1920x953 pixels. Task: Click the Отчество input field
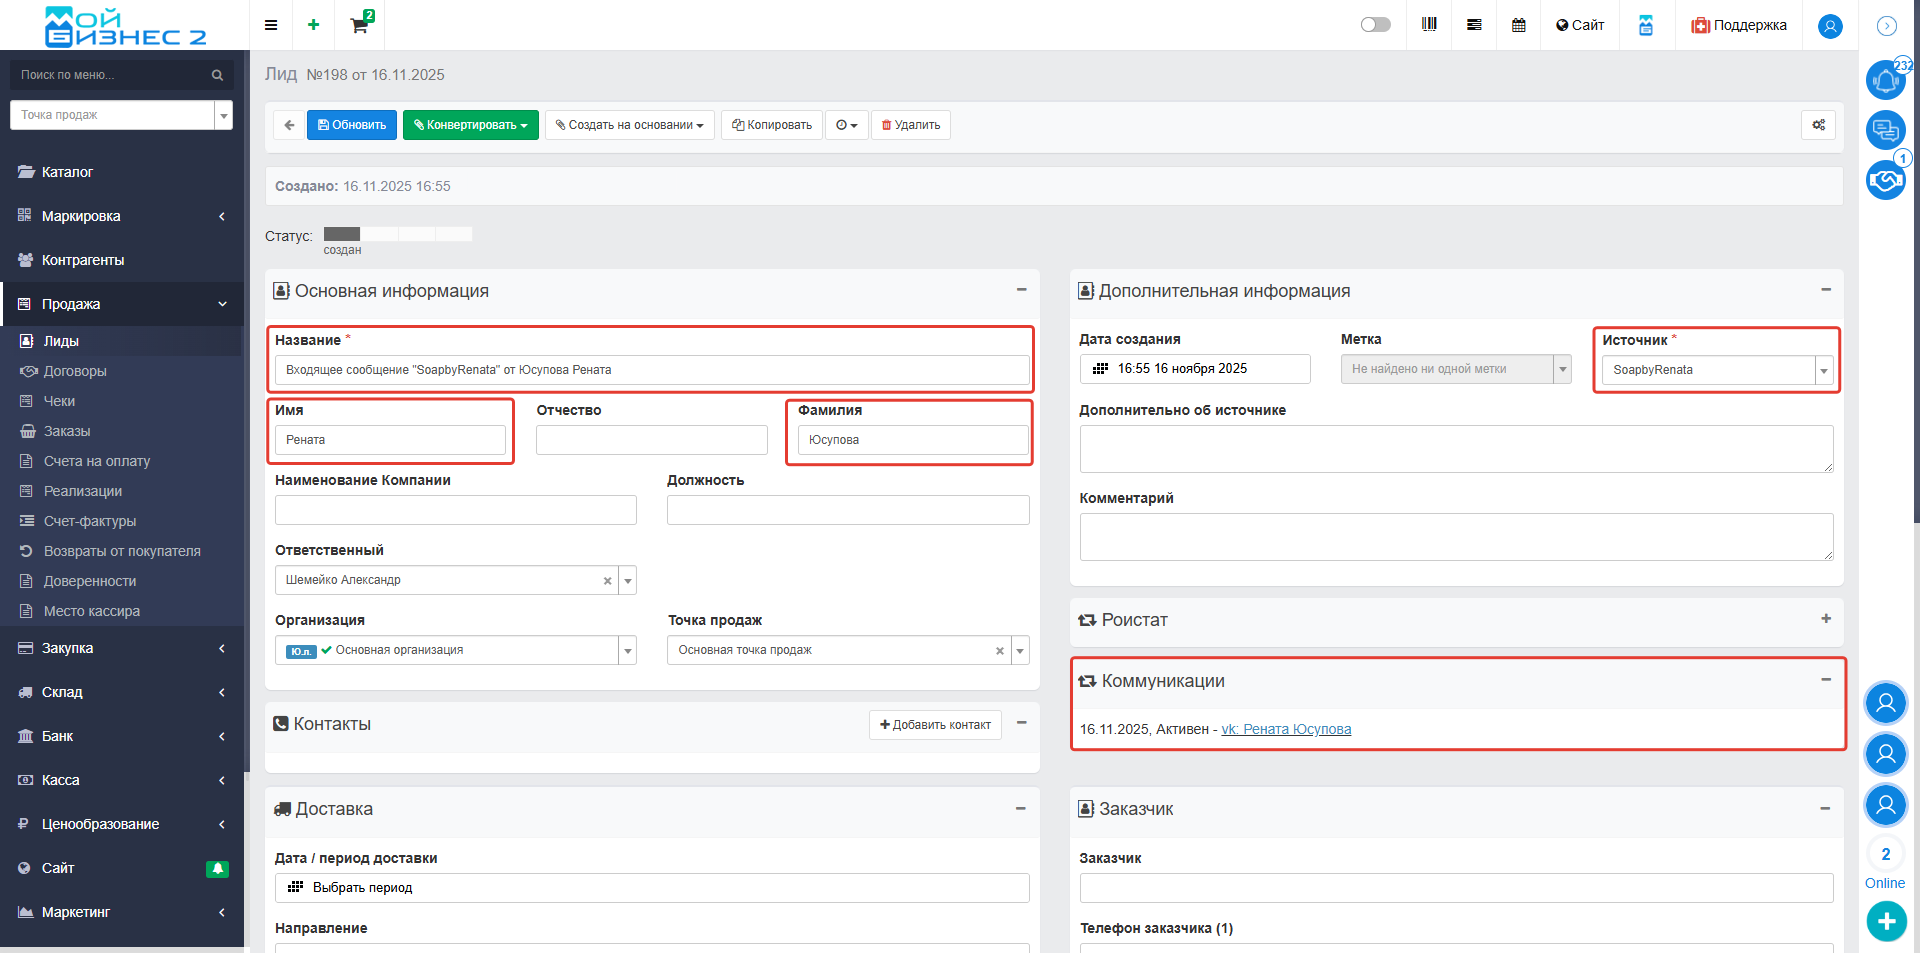coord(651,440)
